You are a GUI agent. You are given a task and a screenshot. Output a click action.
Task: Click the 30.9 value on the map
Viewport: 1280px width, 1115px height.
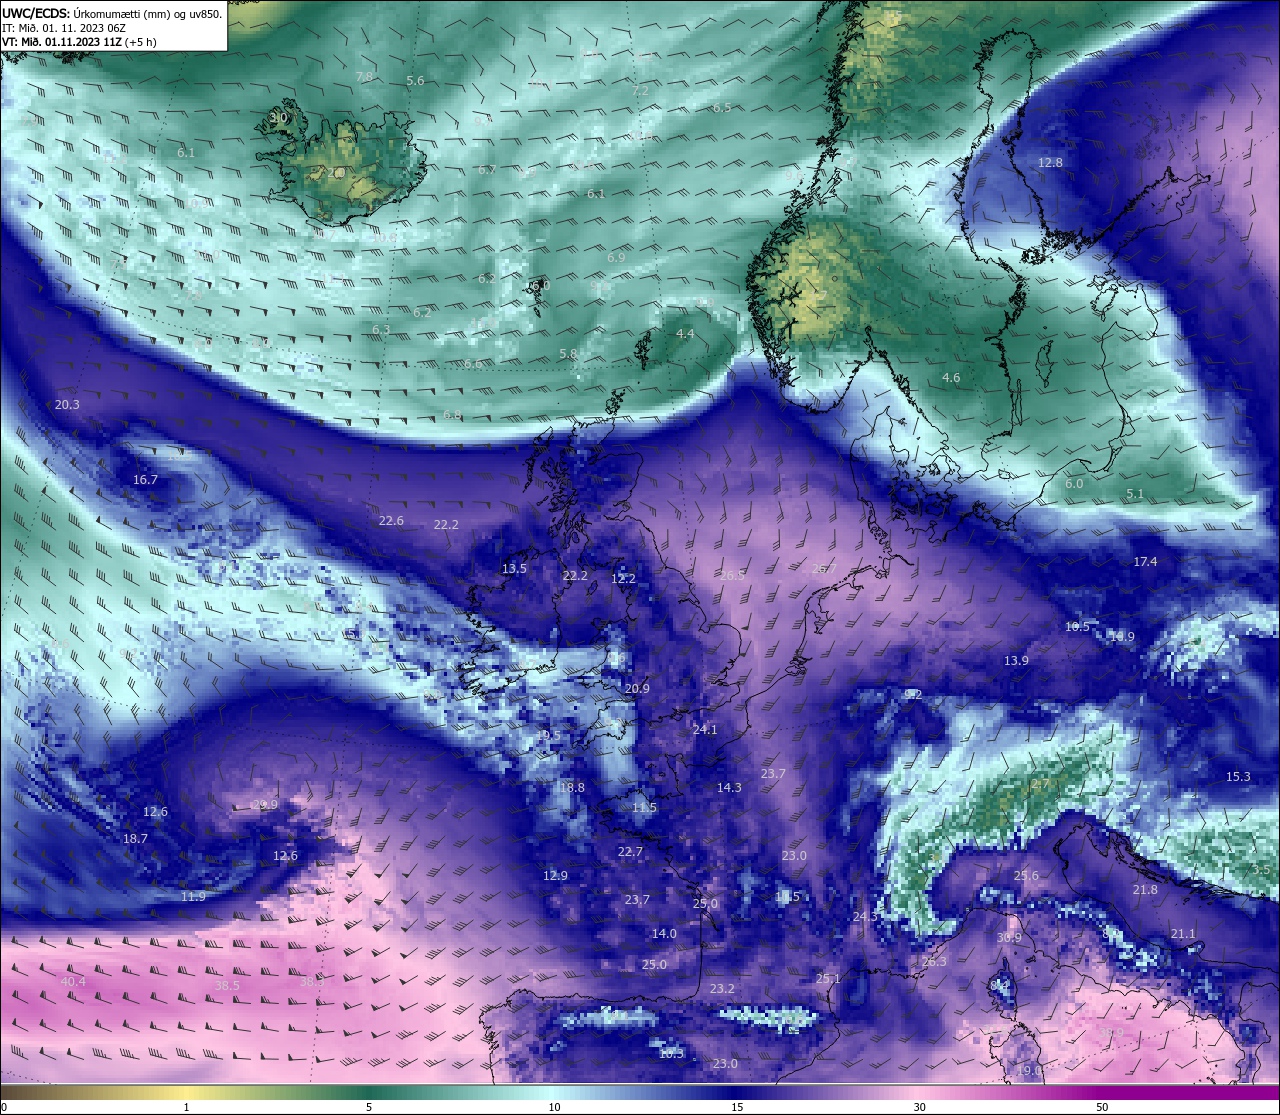tap(1009, 938)
